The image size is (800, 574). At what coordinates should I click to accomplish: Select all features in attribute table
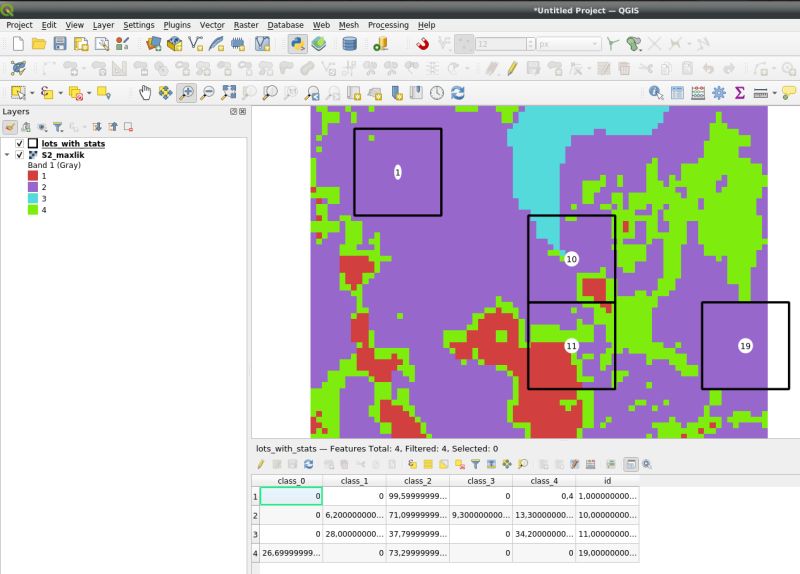coord(428,464)
